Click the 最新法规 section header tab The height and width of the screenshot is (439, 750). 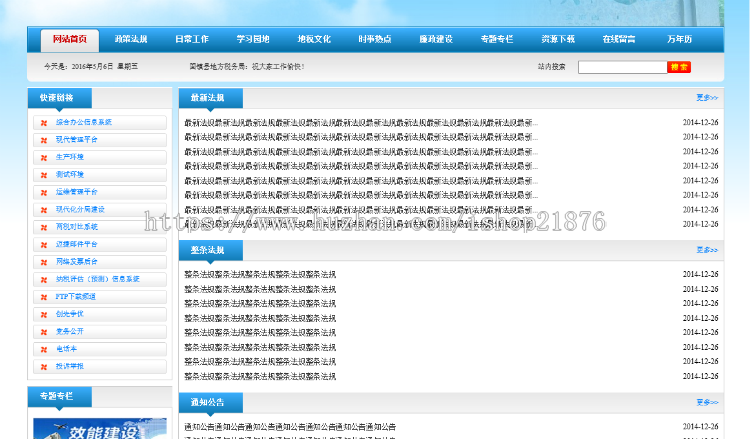point(210,98)
